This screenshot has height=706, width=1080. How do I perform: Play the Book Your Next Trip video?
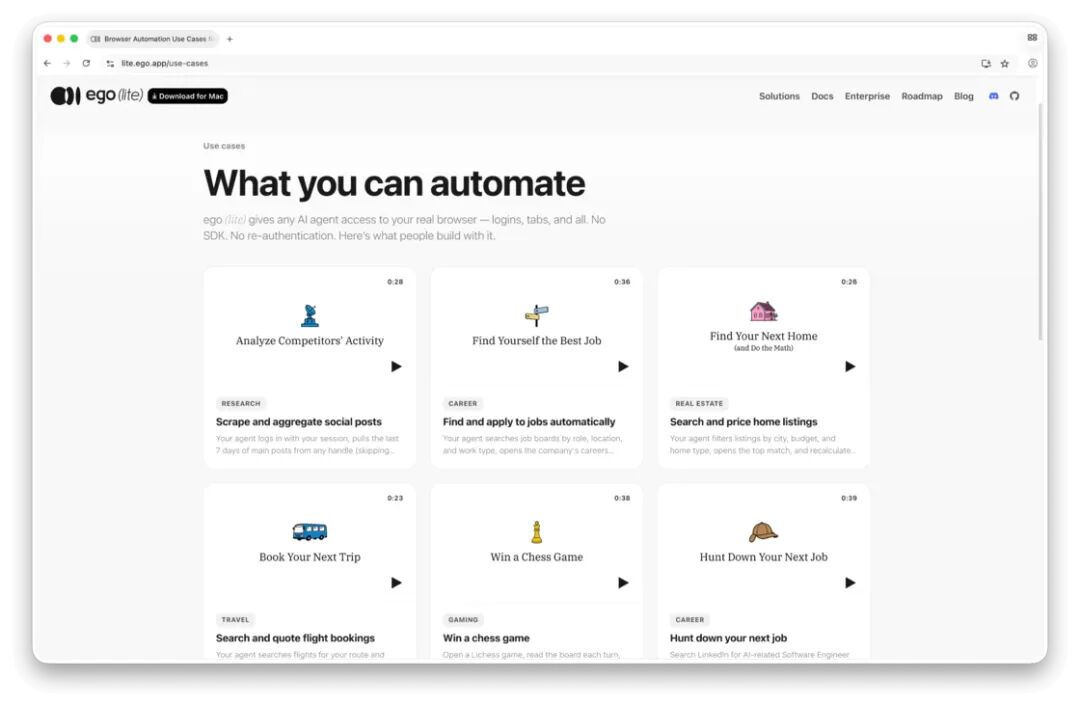[396, 583]
